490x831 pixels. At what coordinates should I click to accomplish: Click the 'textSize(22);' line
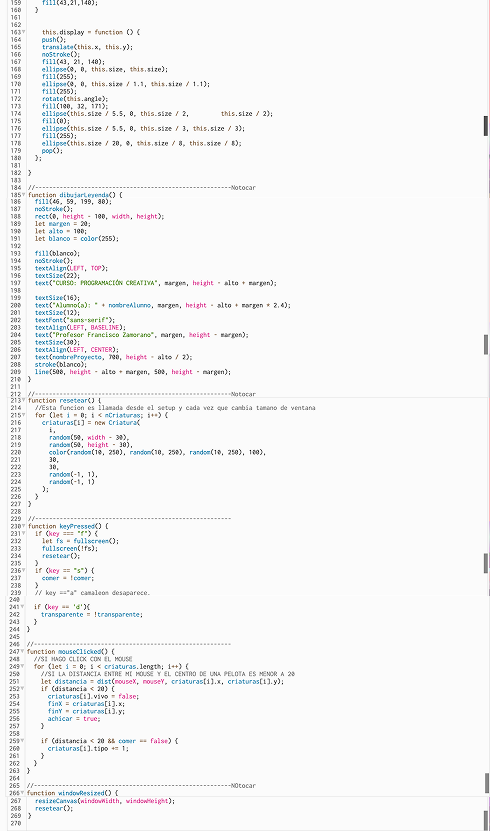pyautogui.click(x=57, y=276)
